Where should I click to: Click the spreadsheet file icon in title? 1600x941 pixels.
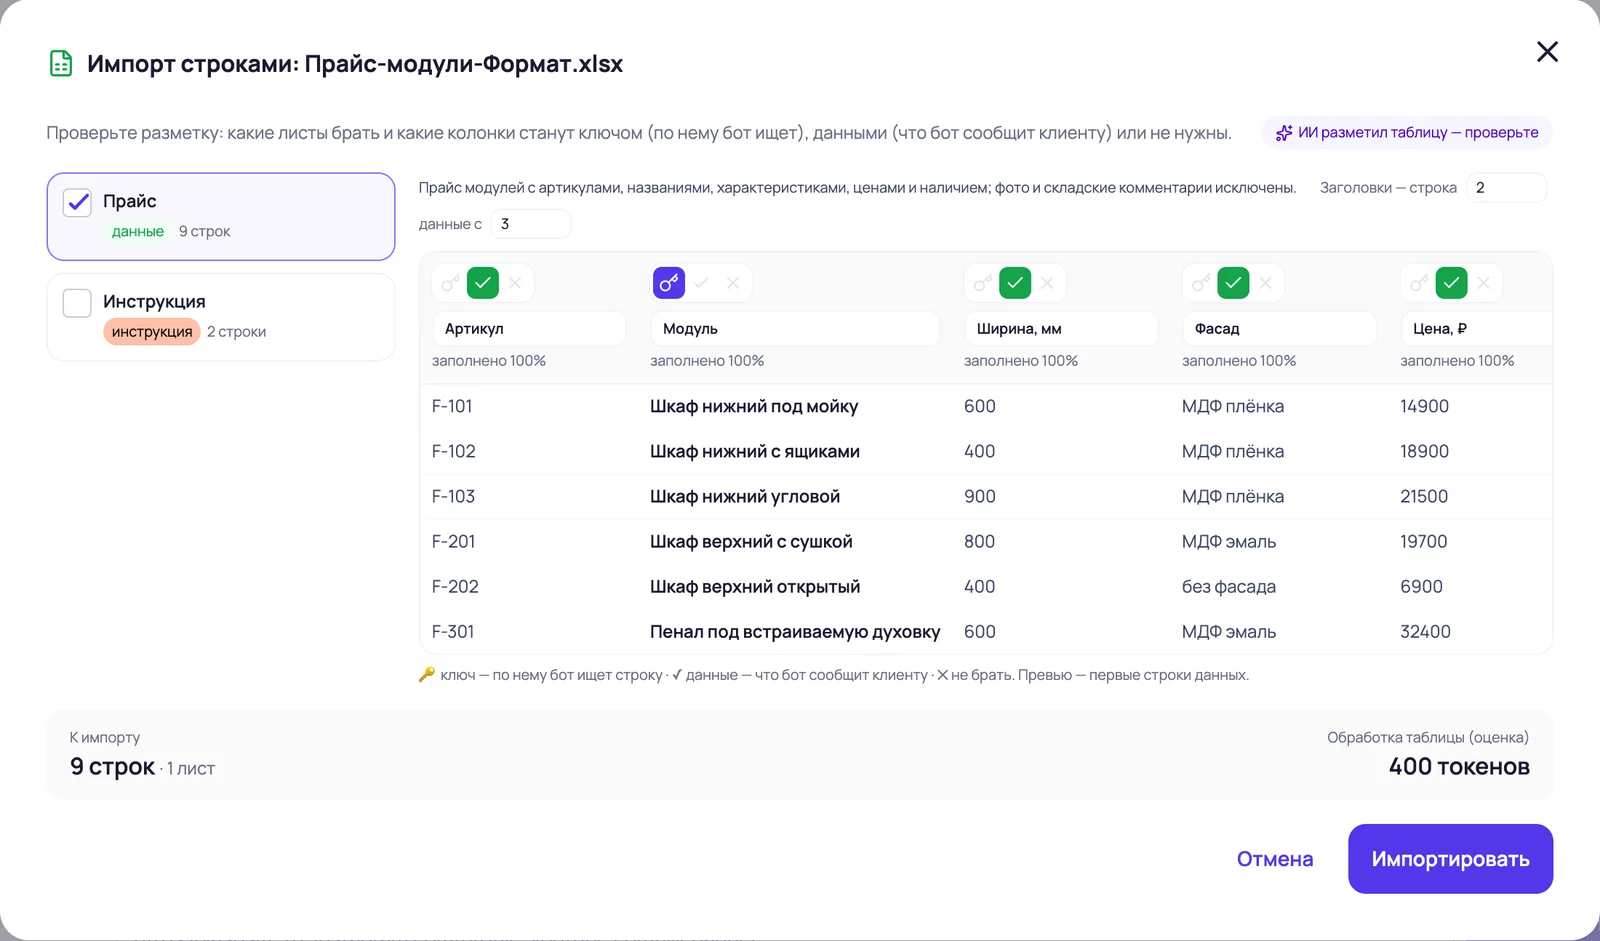point(61,64)
